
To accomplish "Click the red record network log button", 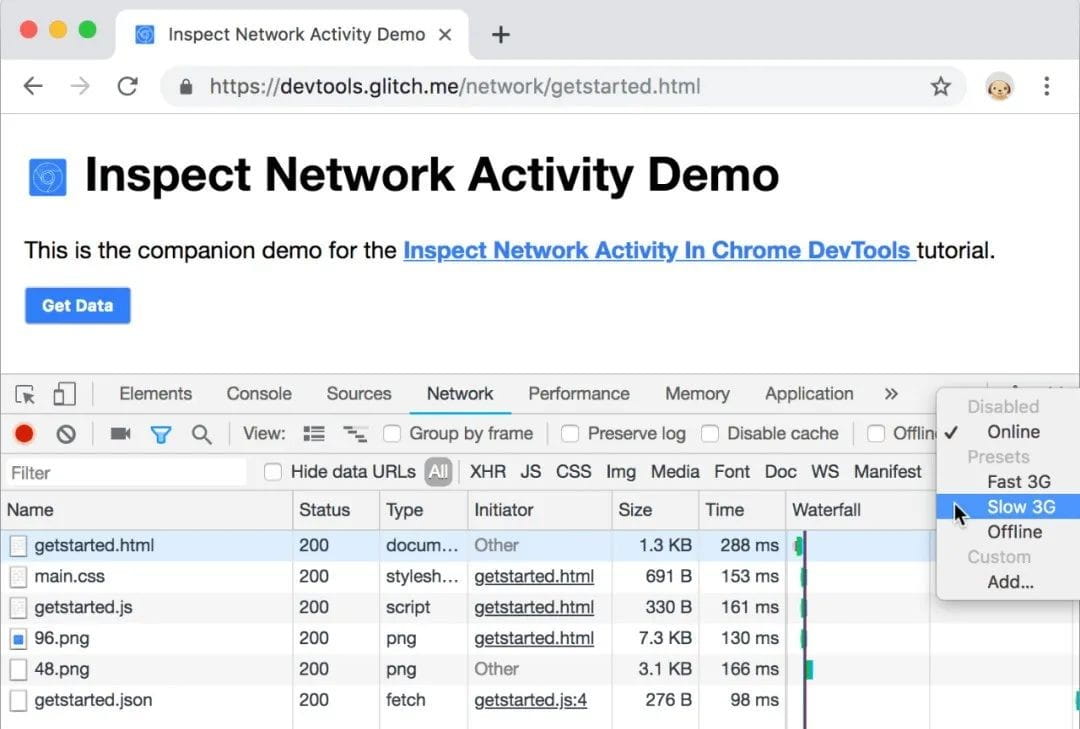I will [x=24, y=434].
